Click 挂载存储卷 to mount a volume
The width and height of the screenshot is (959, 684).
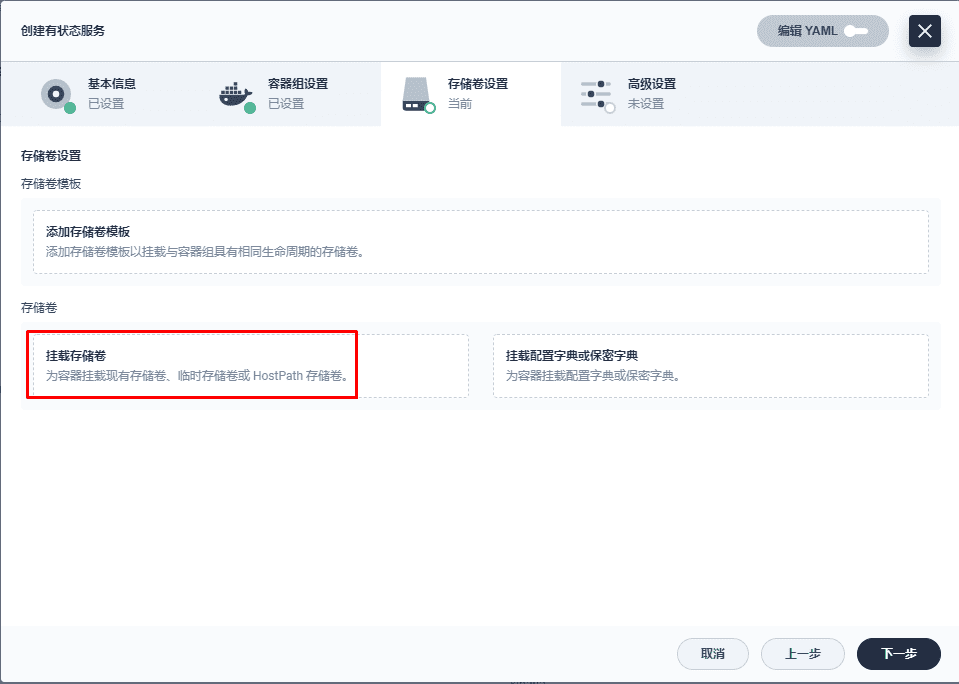pos(251,366)
